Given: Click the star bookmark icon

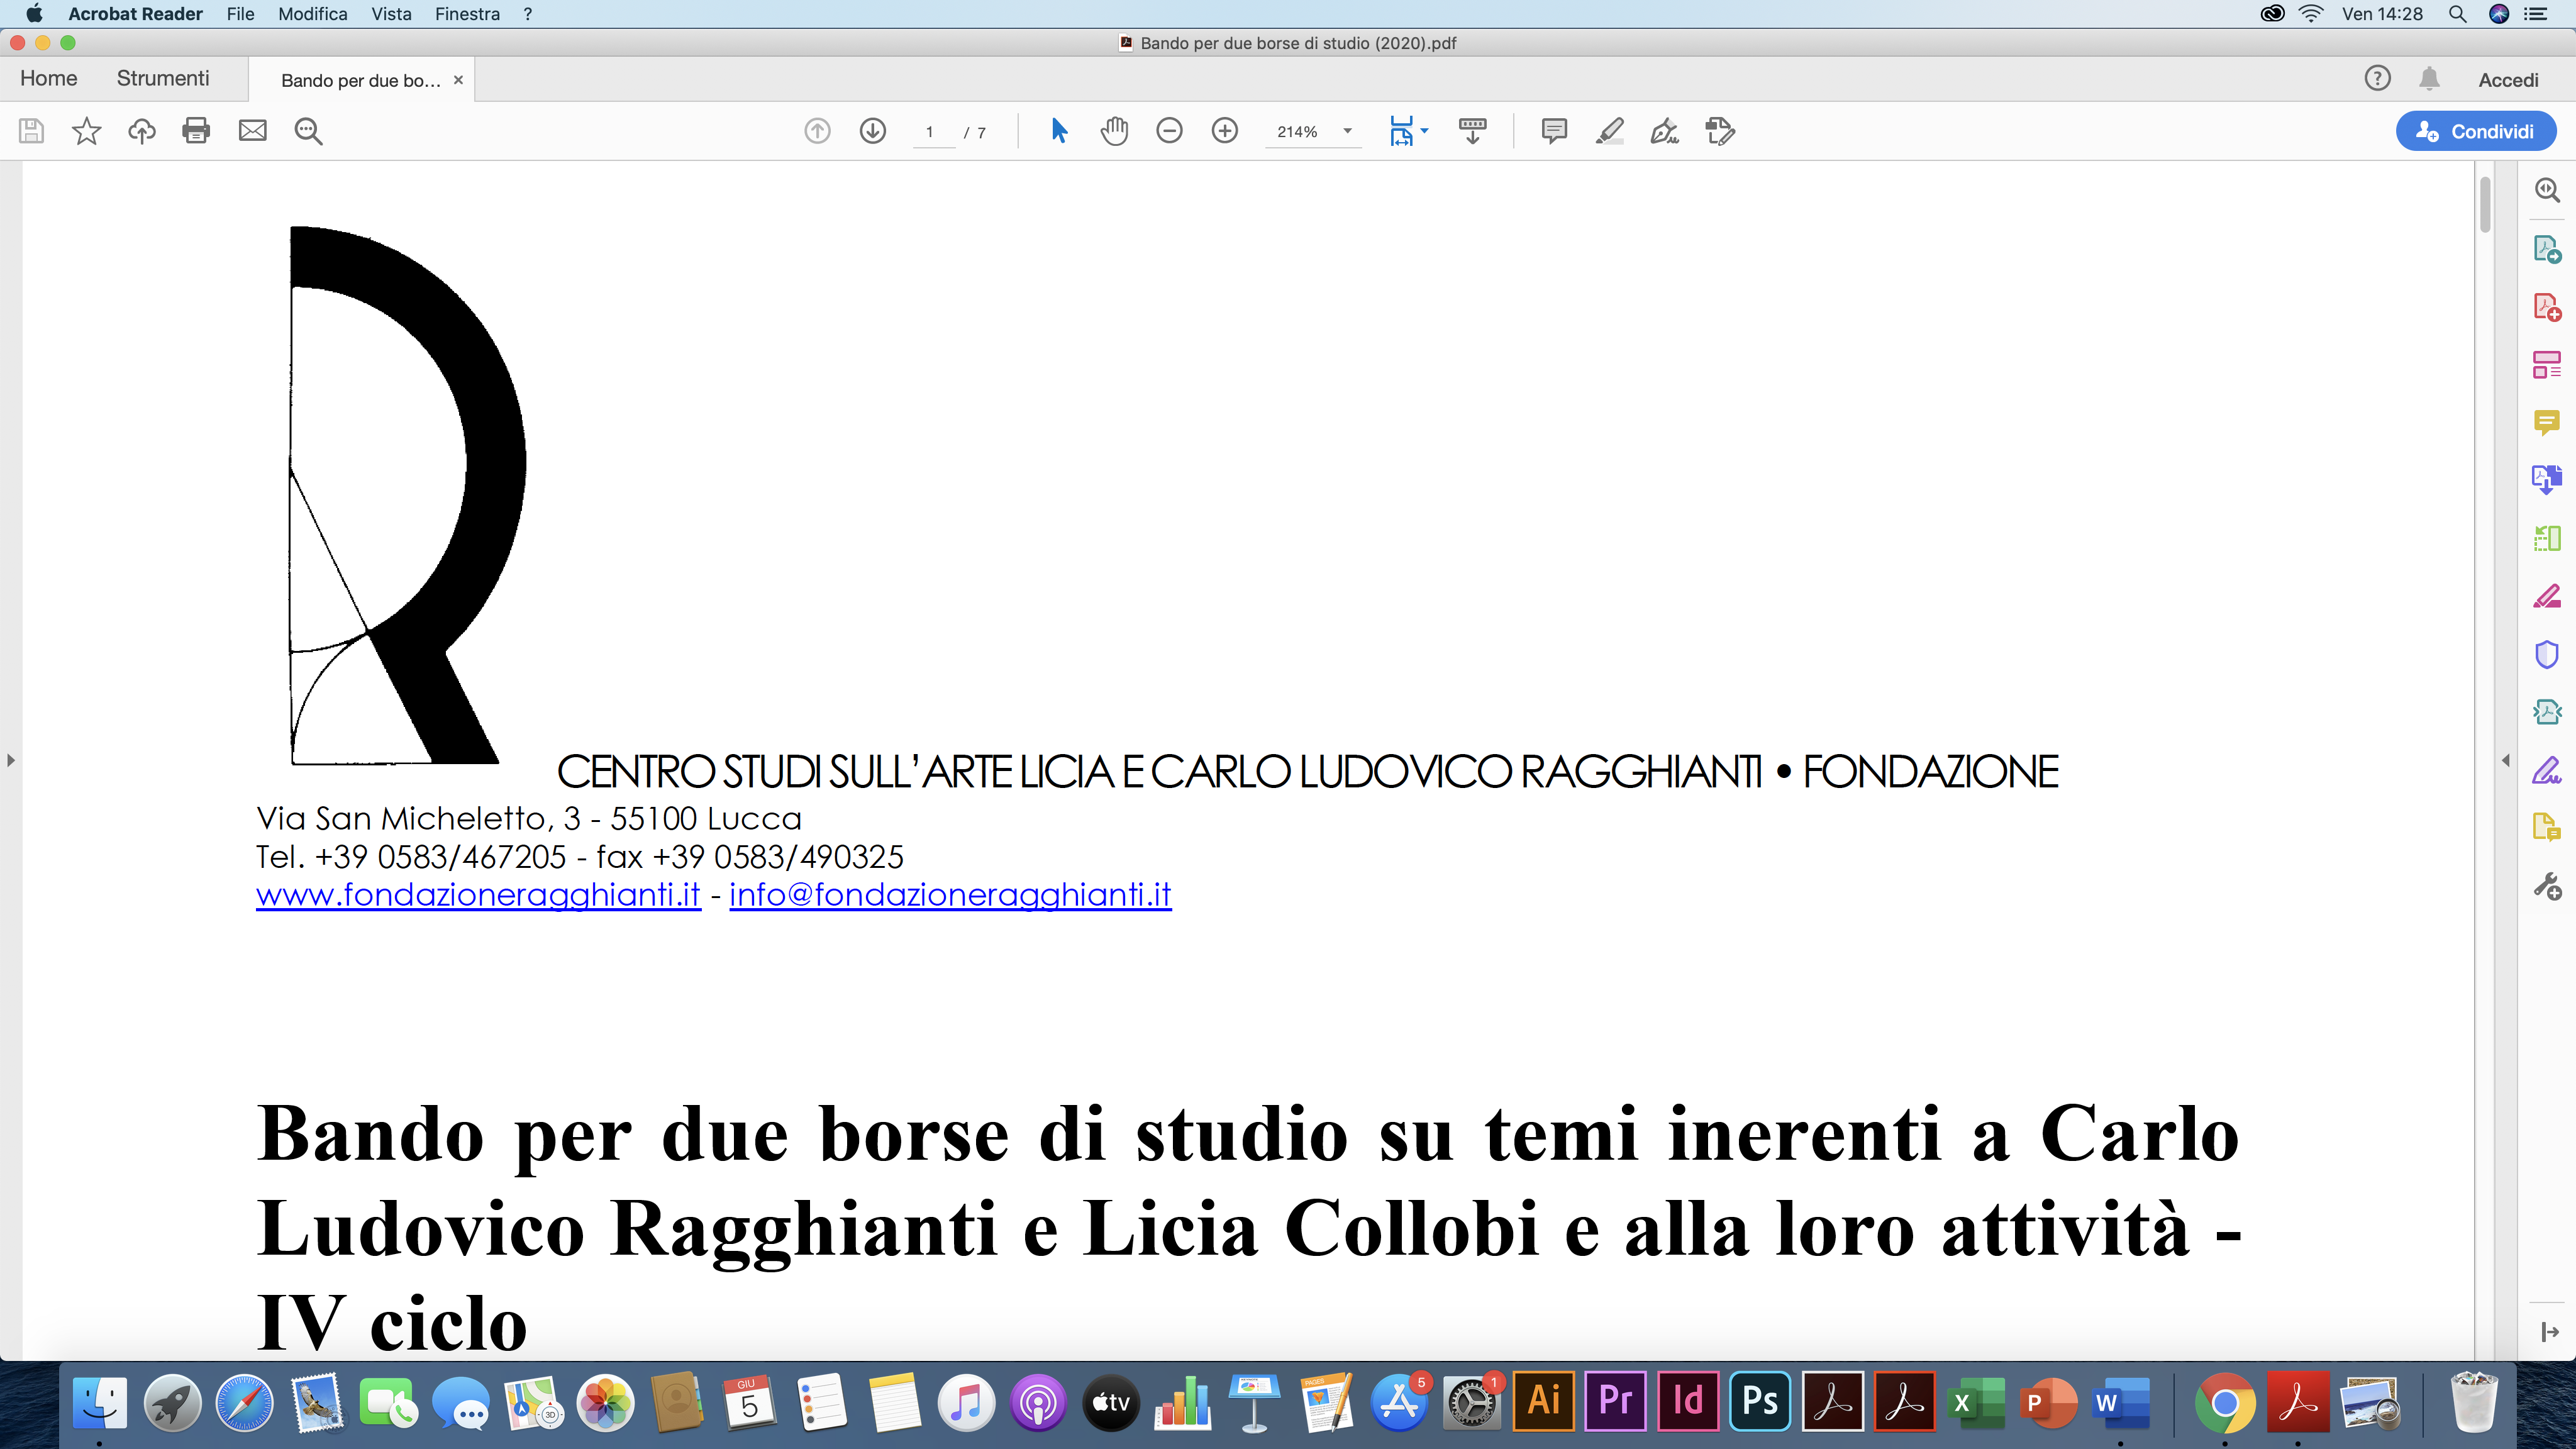Looking at the screenshot, I should (87, 131).
